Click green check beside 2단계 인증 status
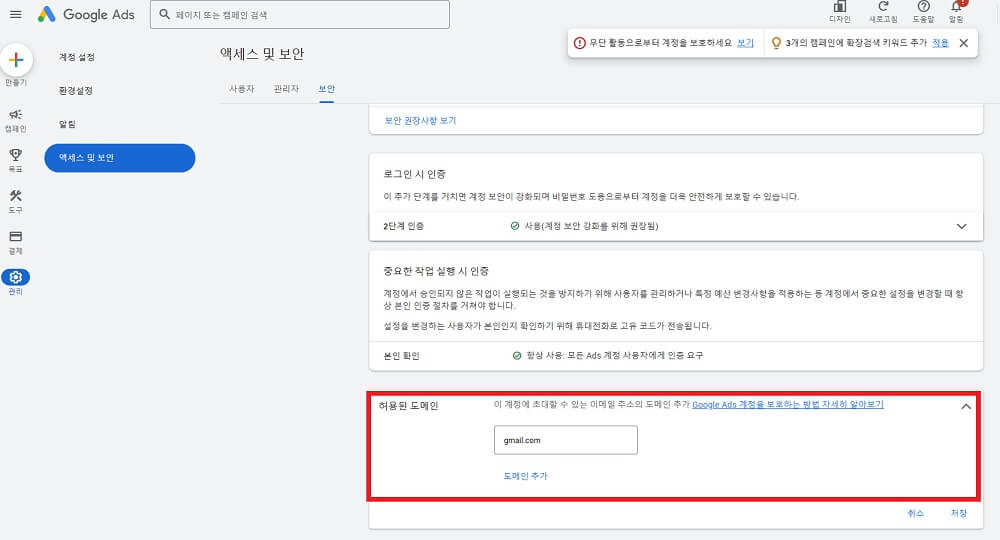Viewport: 1000px width, 540px height. point(515,226)
